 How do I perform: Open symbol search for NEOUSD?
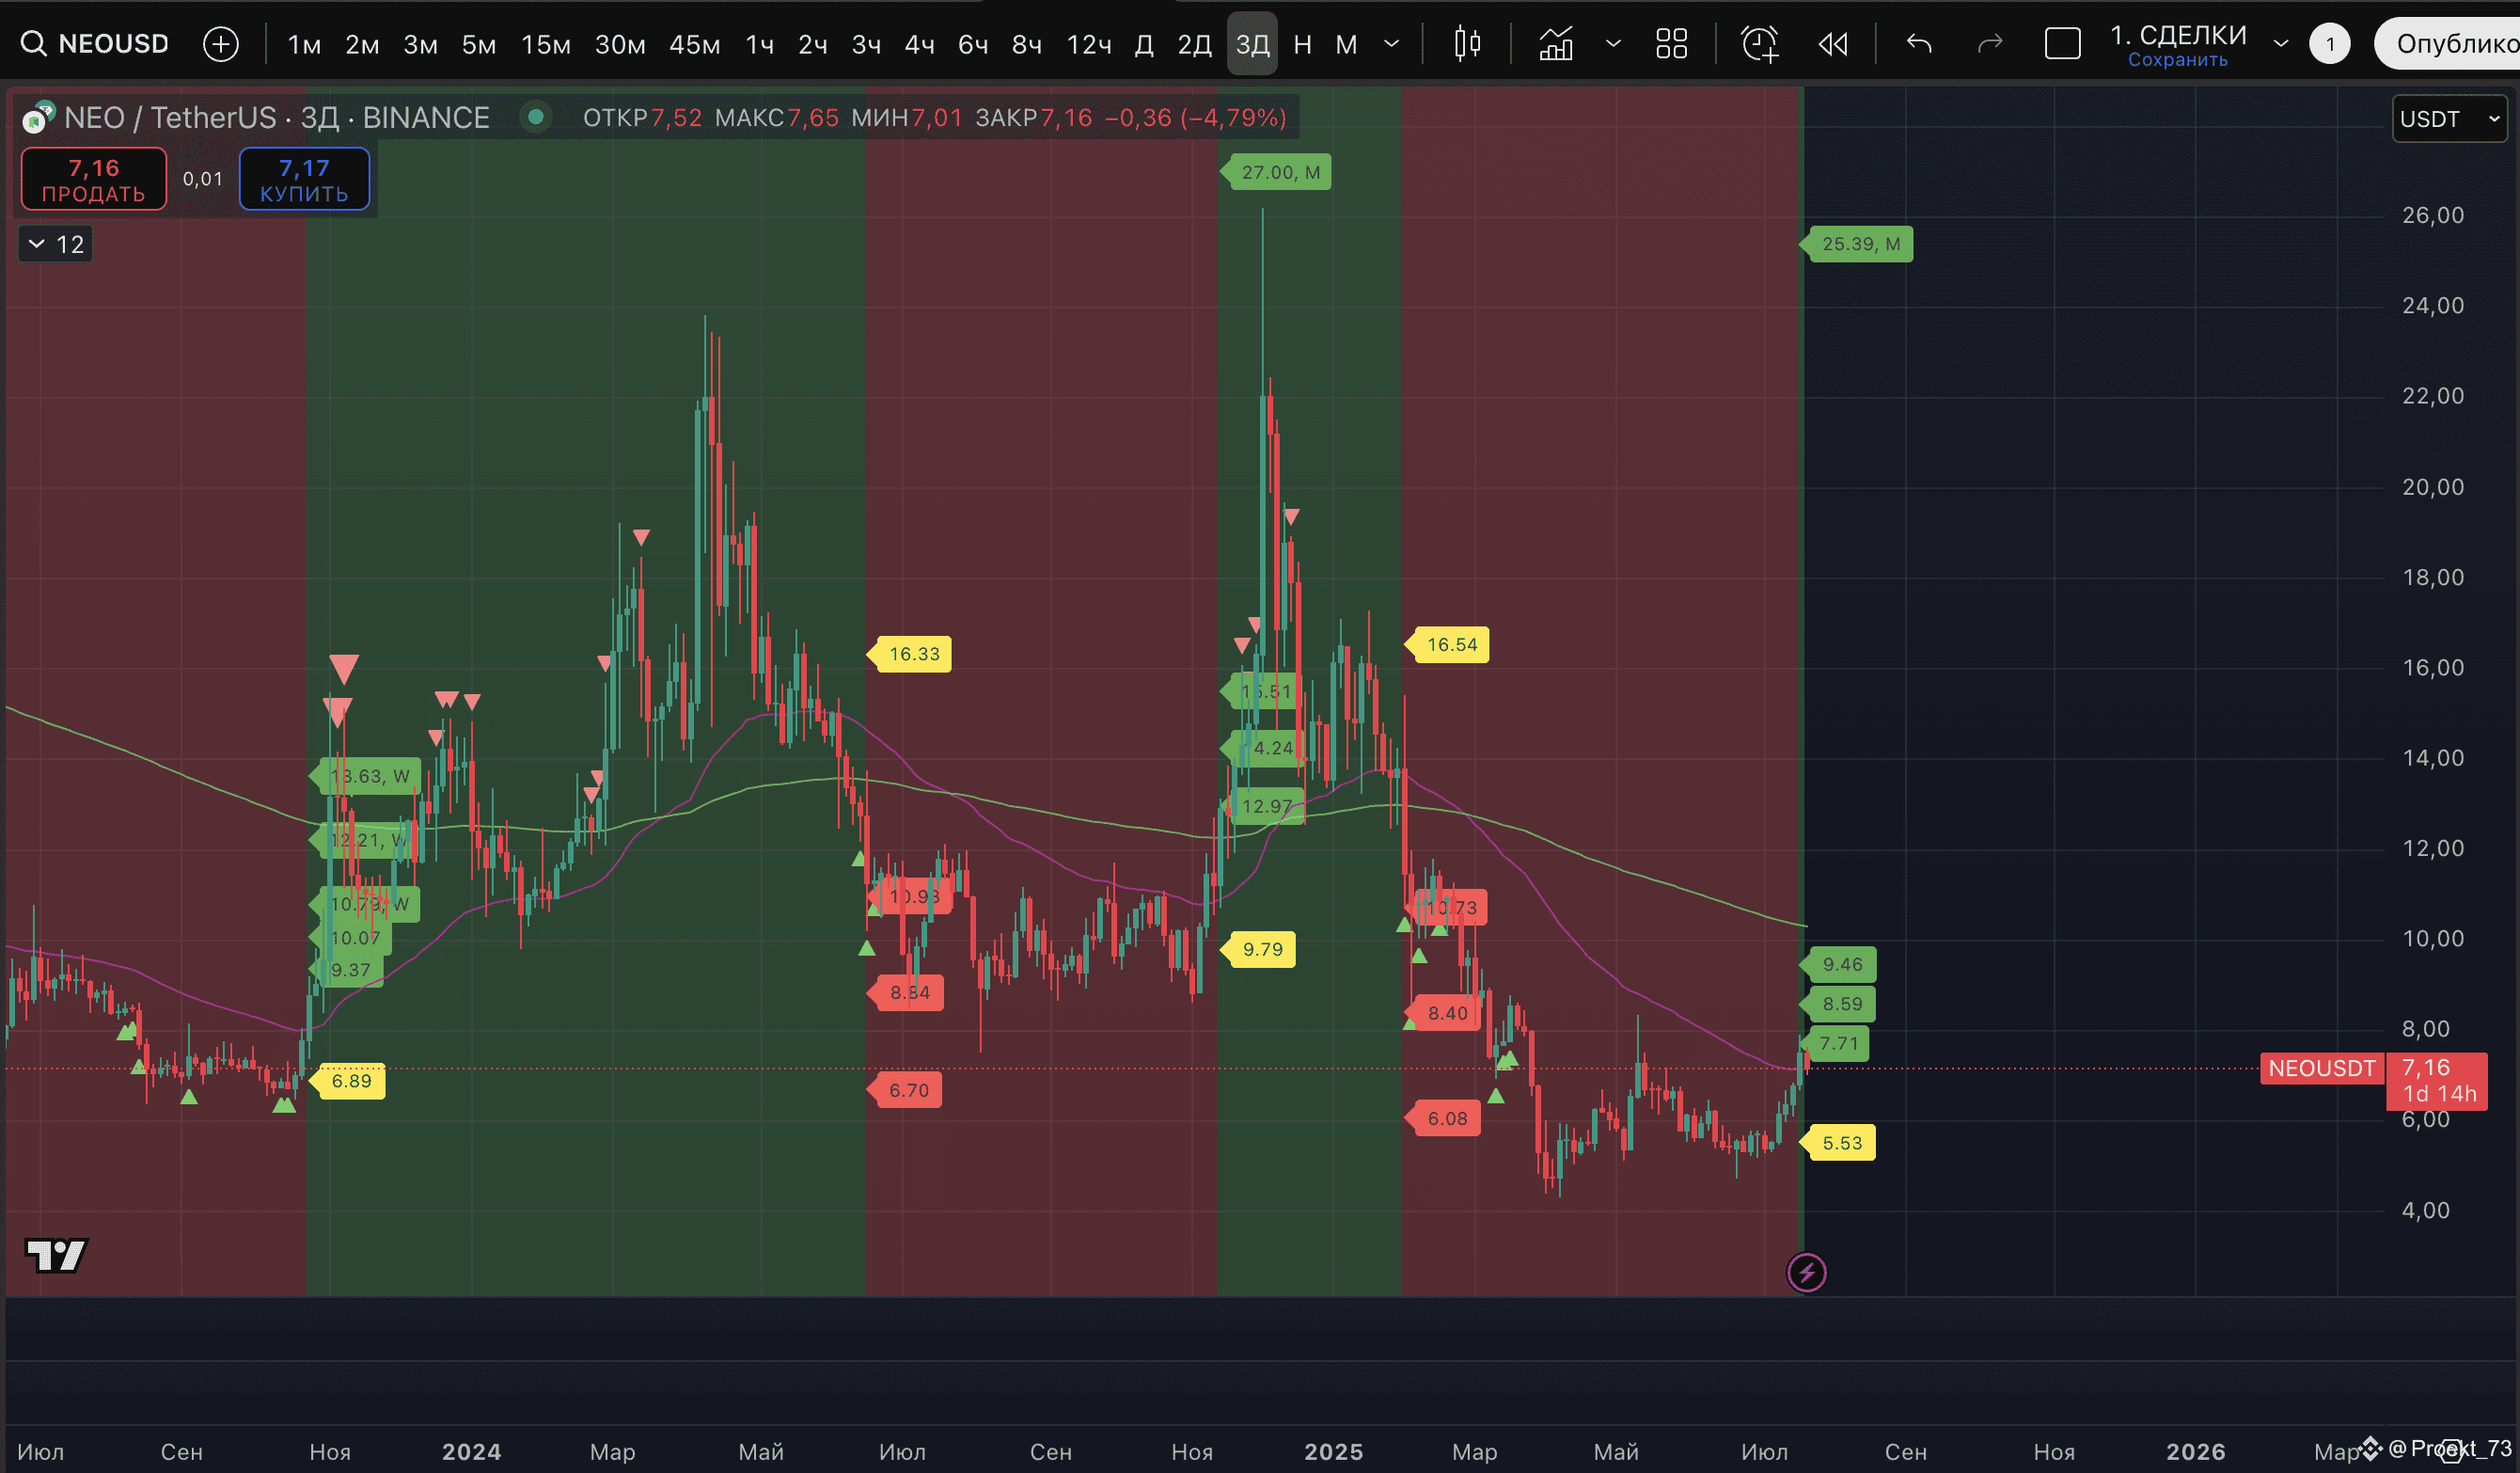(x=96, y=44)
